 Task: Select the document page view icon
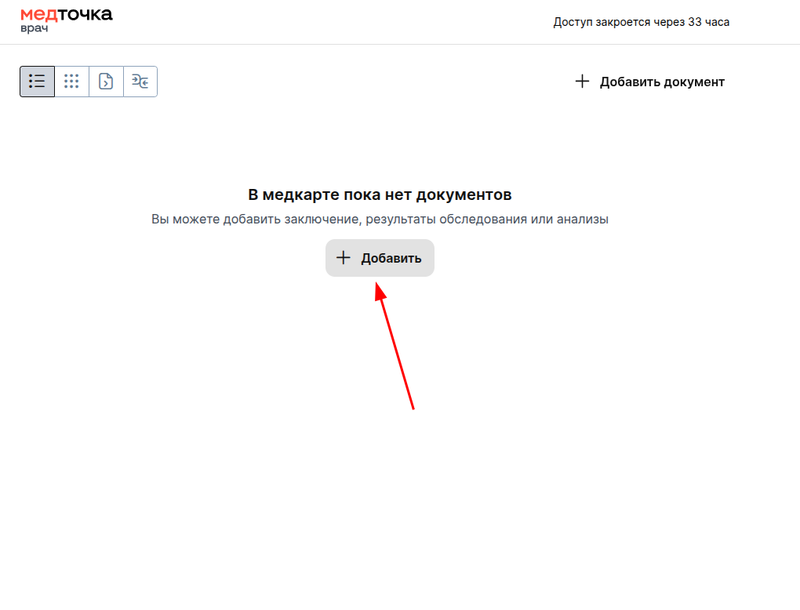pyautogui.click(x=106, y=81)
